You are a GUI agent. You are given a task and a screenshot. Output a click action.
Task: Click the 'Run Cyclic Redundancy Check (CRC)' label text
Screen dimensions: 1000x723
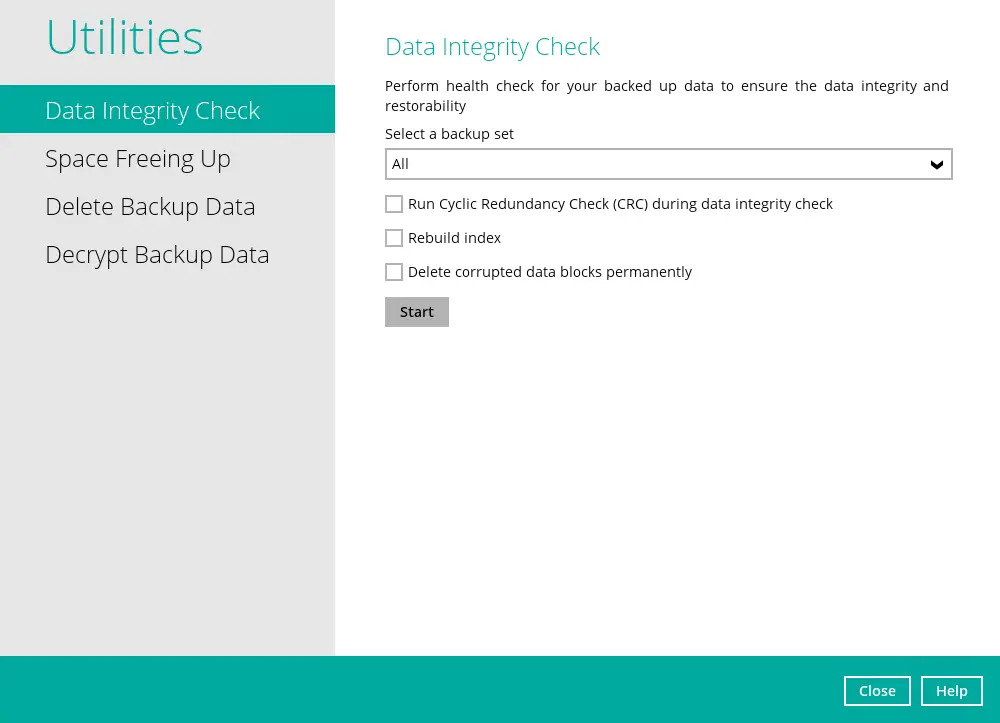tap(620, 204)
